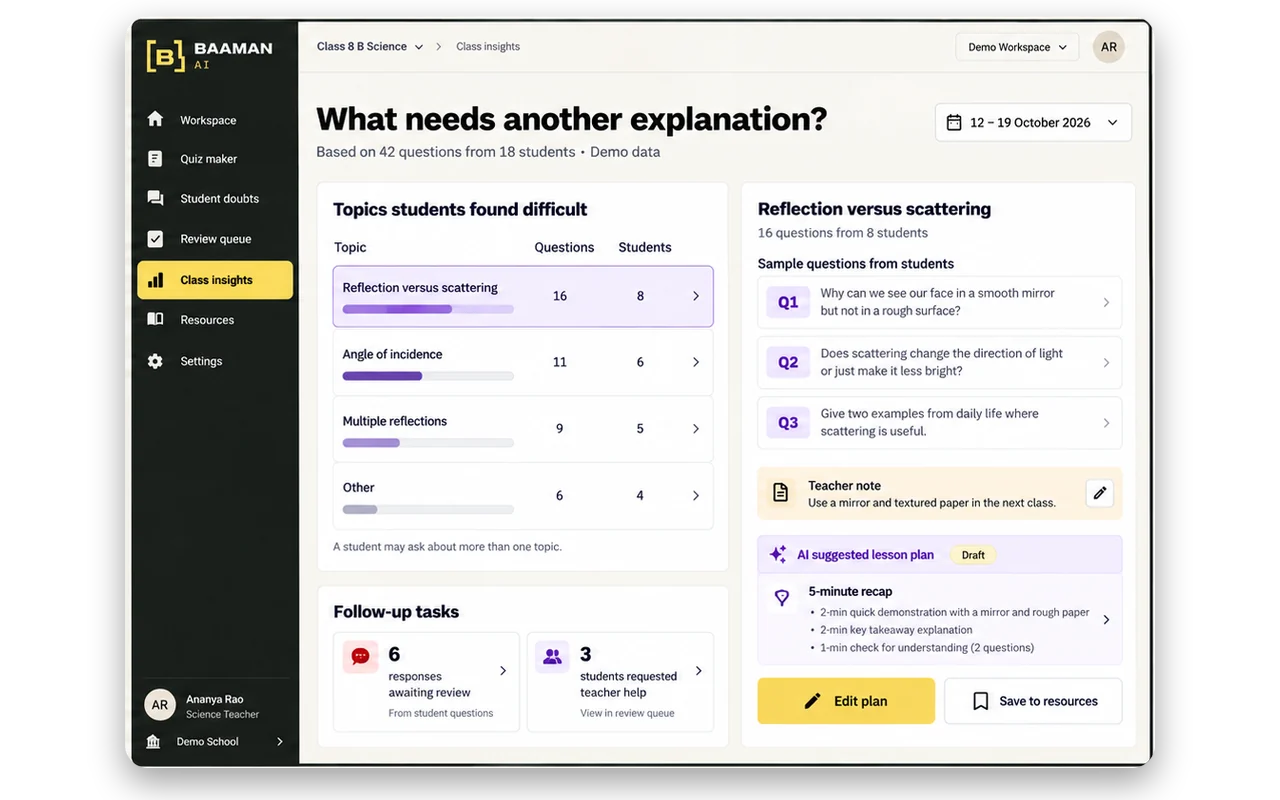This screenshot has height=800, width=1280.
Task: Click the Settings gear icon
Action: (155, 361)
